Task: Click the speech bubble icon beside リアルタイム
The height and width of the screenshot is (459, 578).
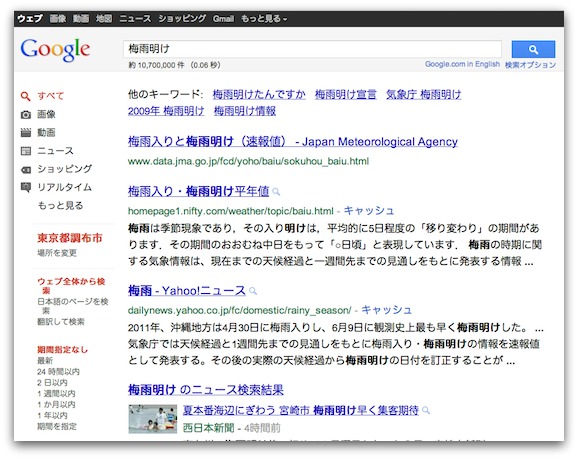Action: point(25,187)
